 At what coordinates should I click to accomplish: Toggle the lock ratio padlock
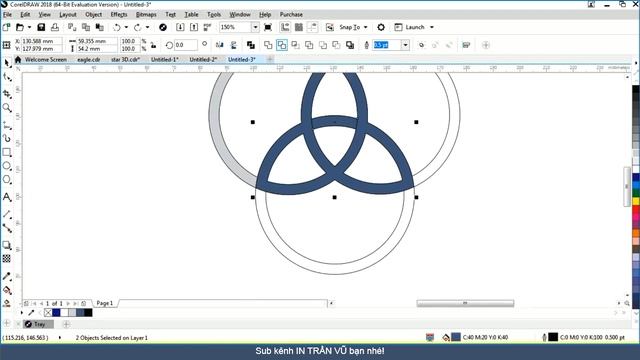[x=153, y=45]
